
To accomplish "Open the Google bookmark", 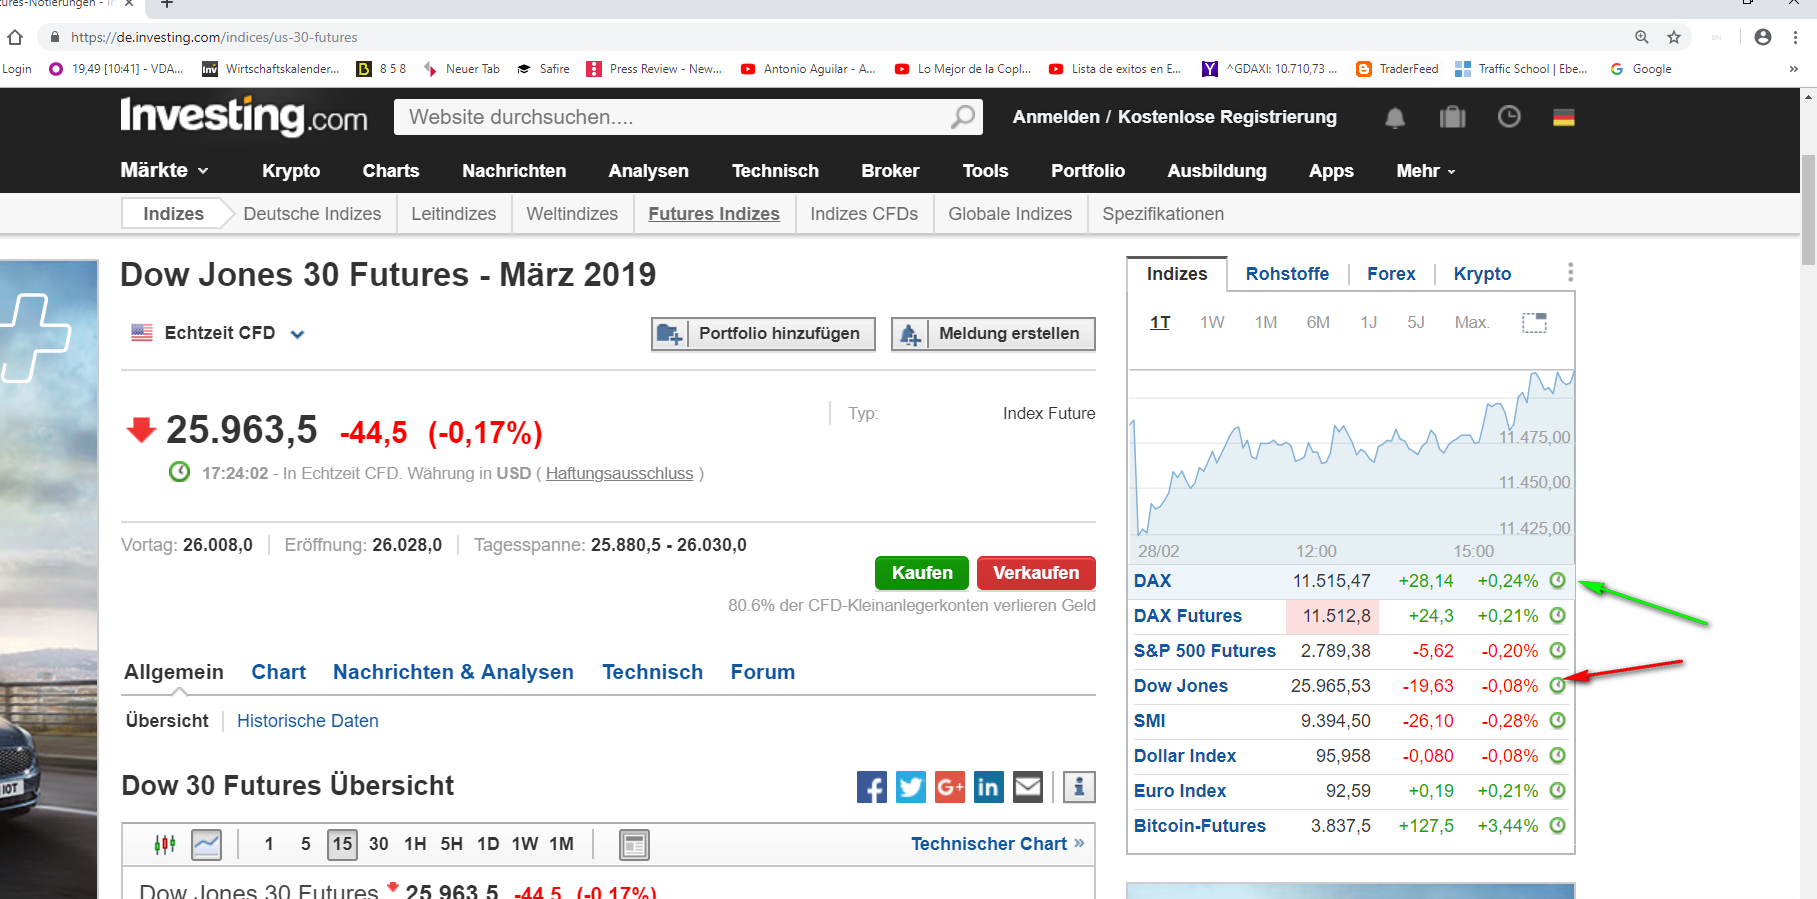I will pyautogui.click(x=1641, y=69).
